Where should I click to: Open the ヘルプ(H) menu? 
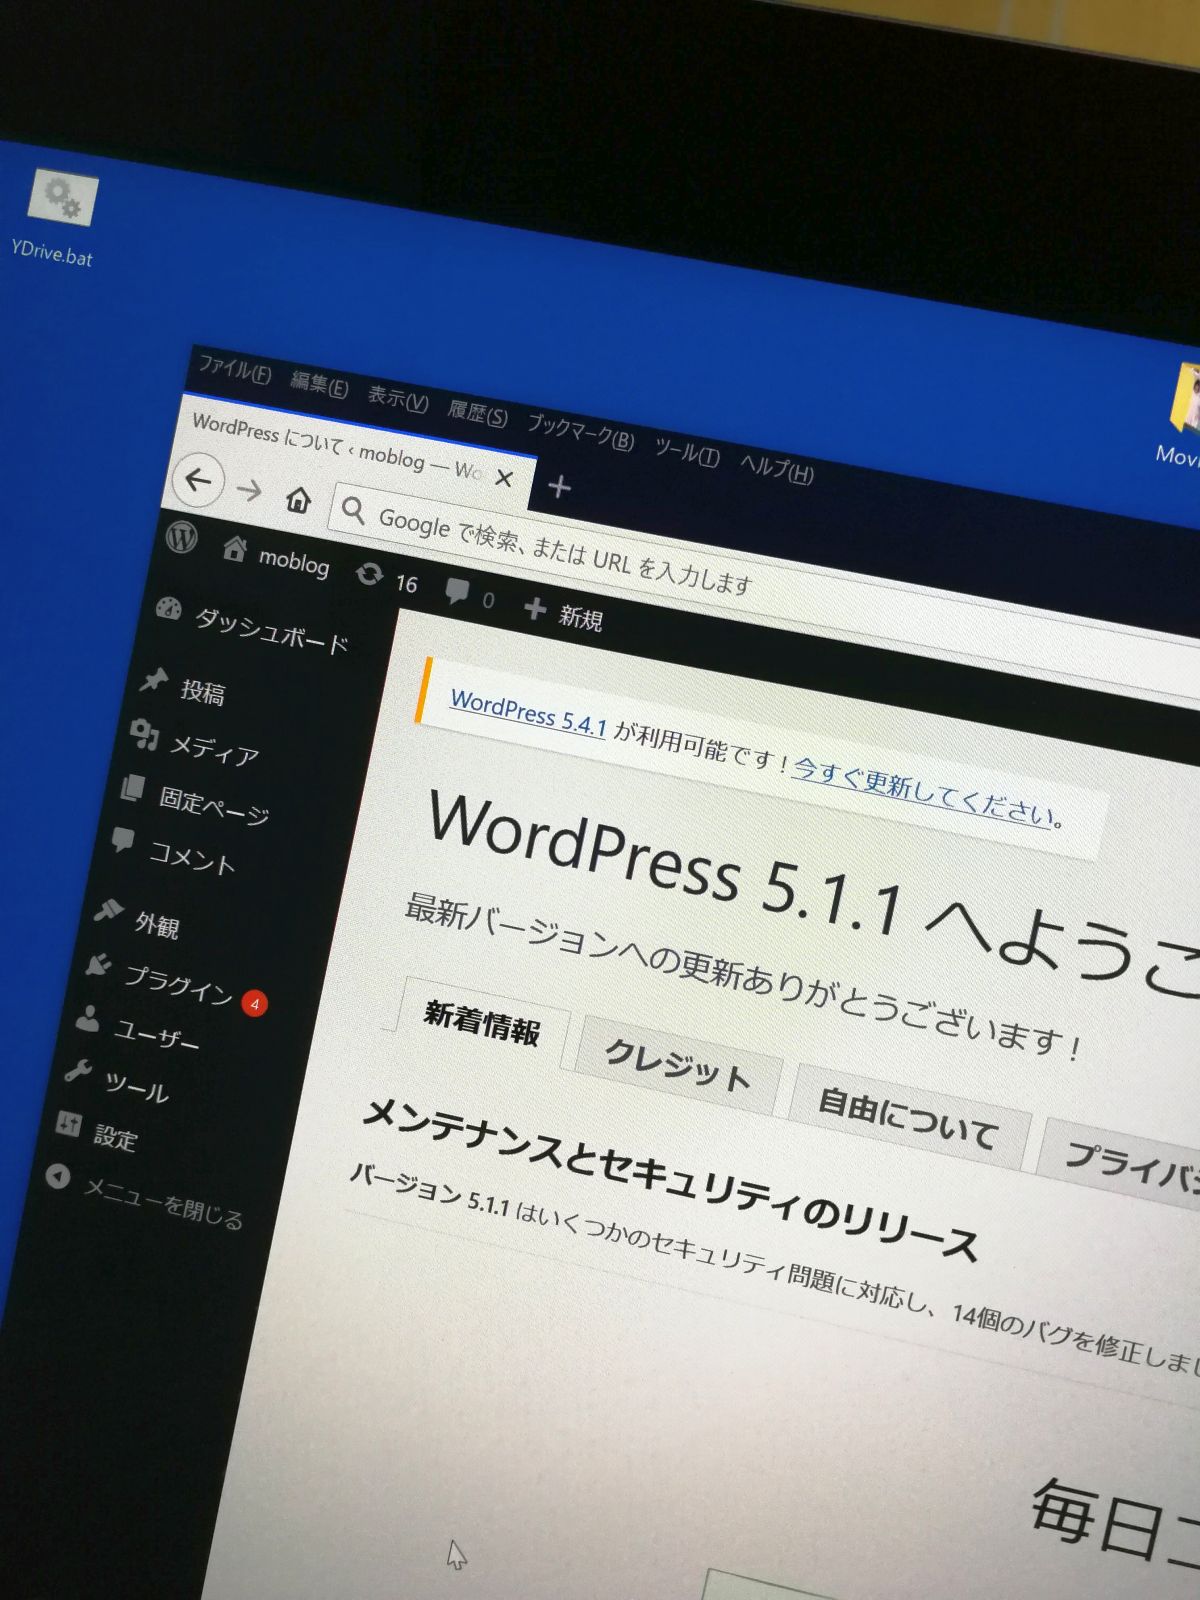[777, 468]
